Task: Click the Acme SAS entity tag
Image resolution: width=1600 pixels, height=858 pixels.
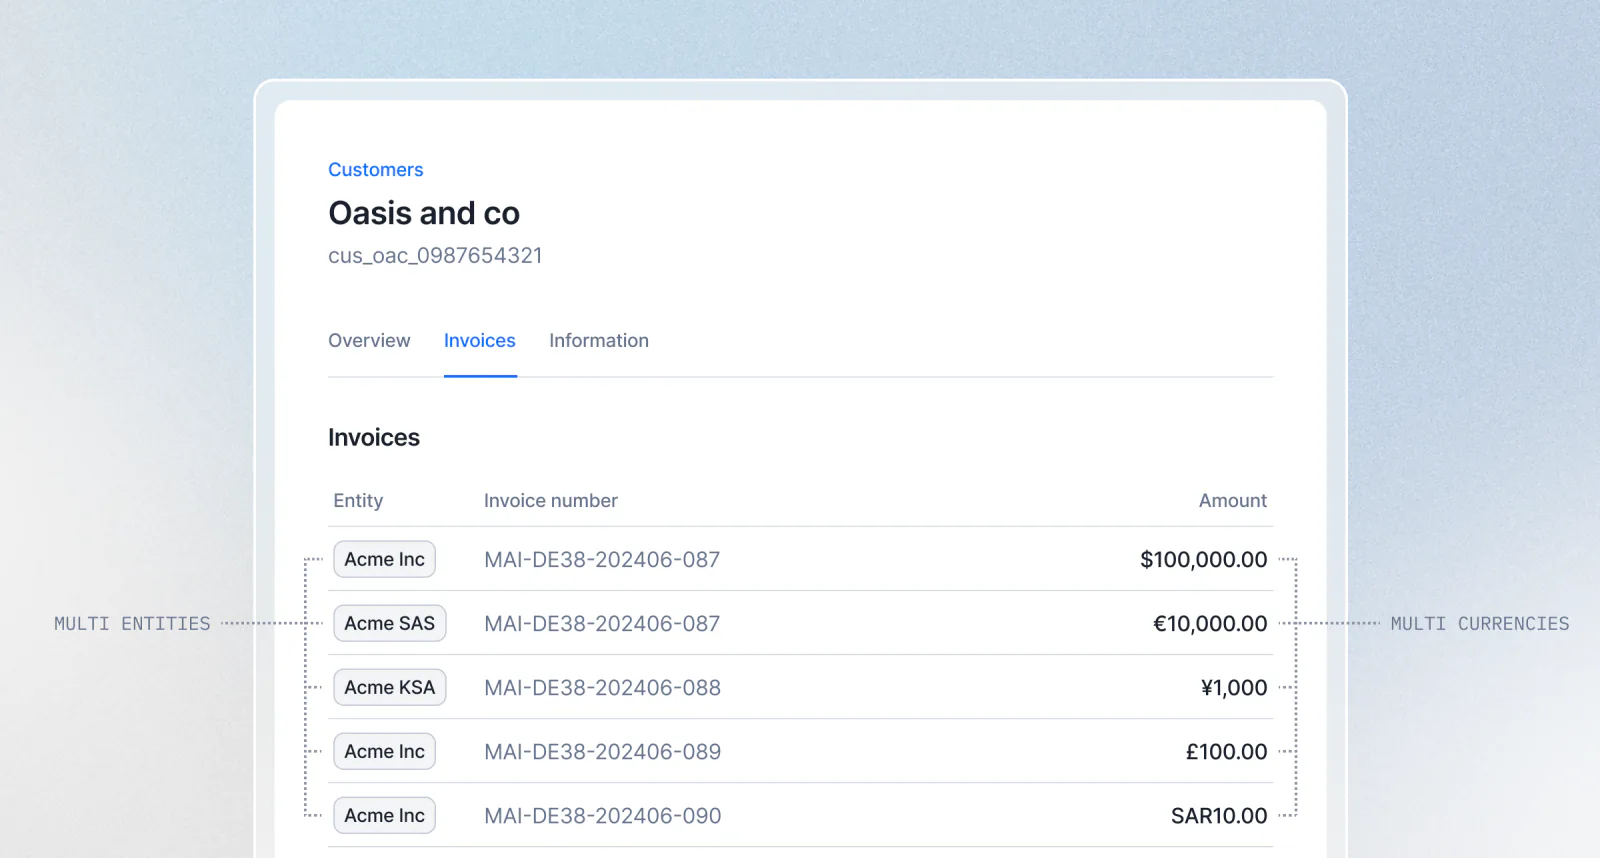Action: coord(390,623)
